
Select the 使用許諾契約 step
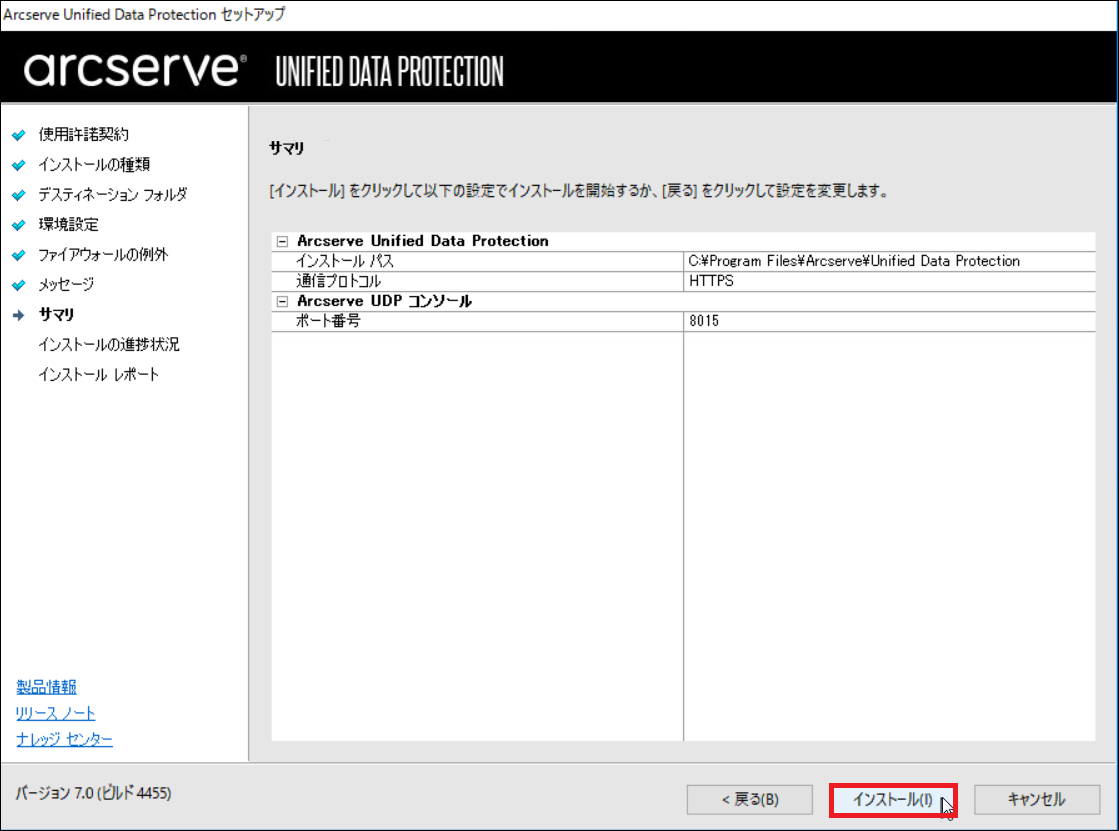83,134
